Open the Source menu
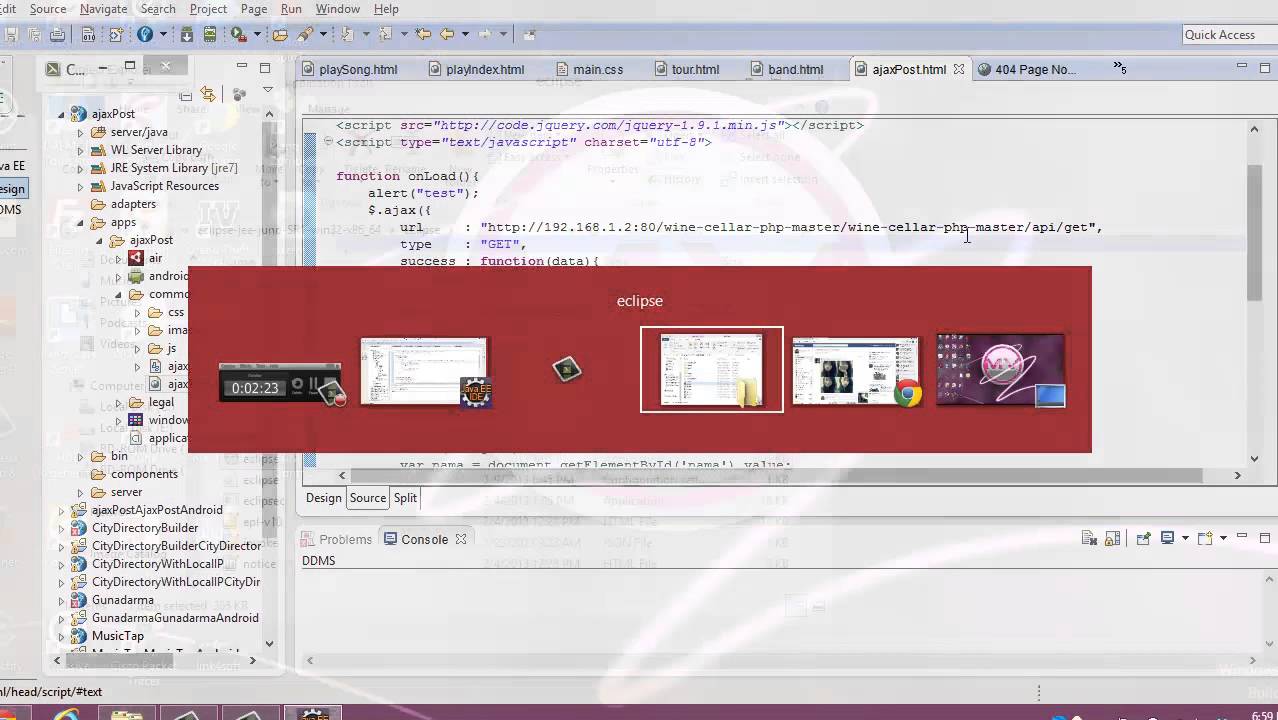 tap(48, 9)
